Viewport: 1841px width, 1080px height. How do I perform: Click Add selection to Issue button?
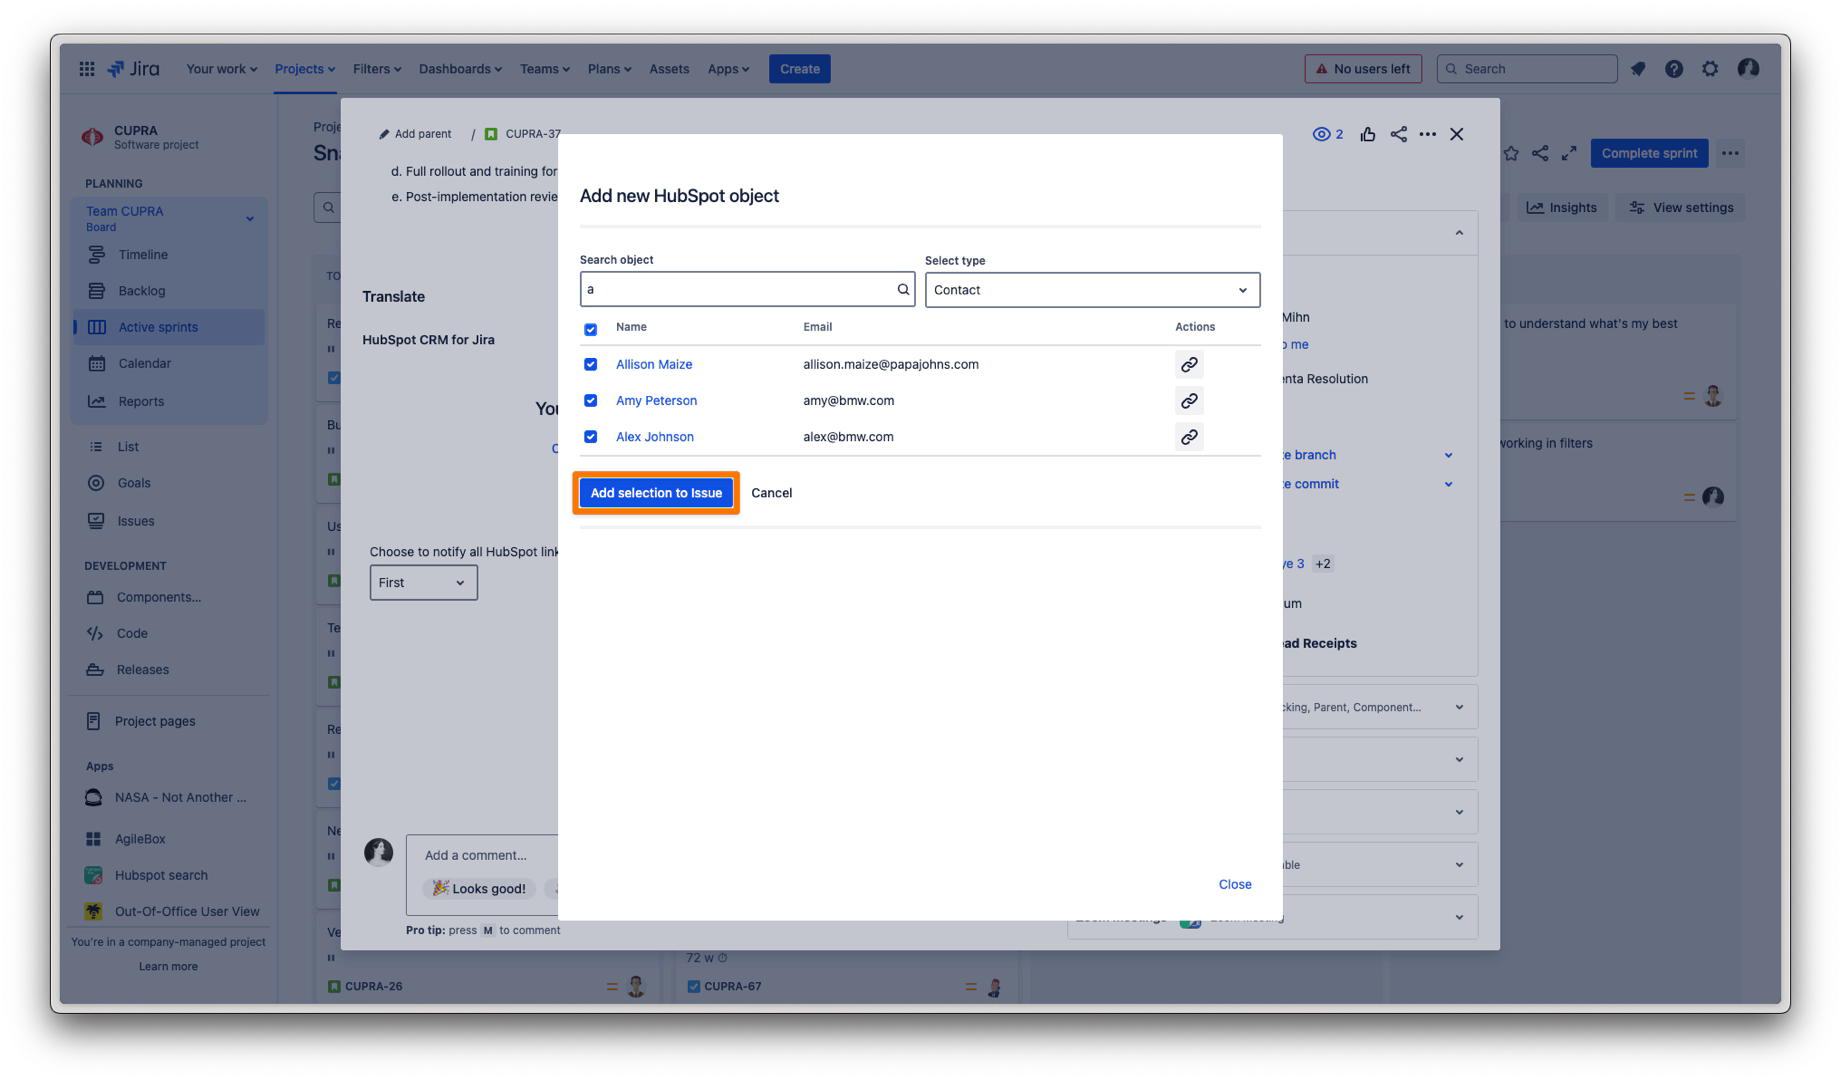click(x=656, y=493)
